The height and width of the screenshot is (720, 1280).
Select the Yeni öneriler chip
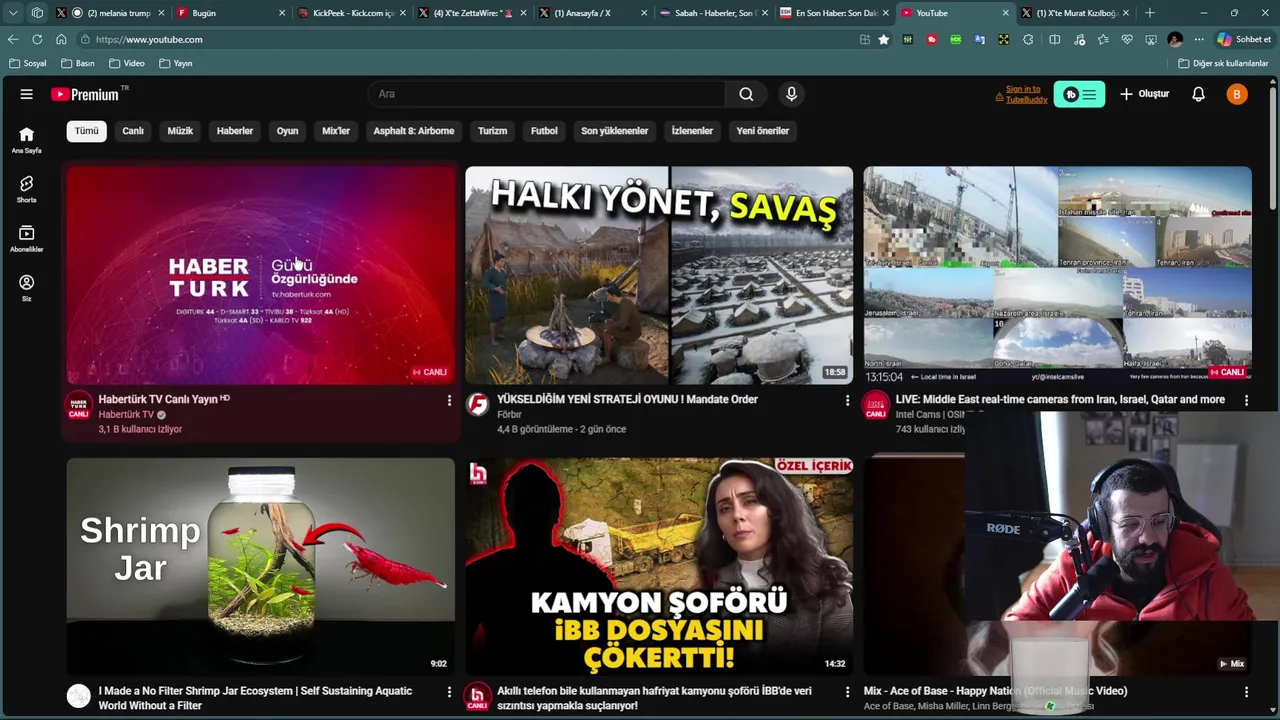tap(763, 131)
